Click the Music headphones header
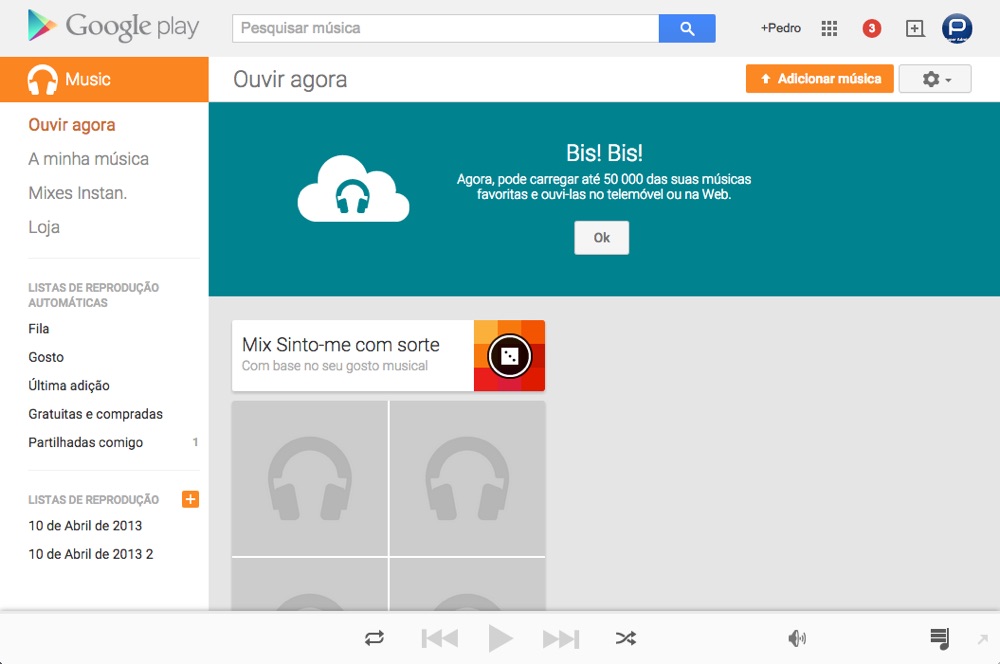The image size is (1000, 664). 104,79
